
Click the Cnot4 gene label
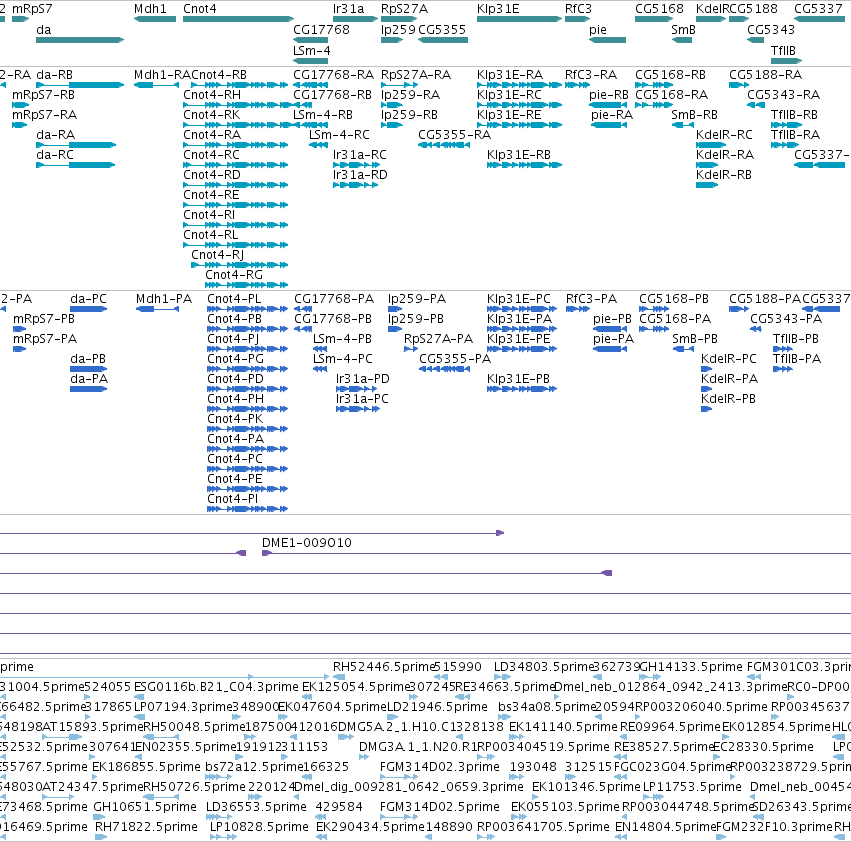200,9
